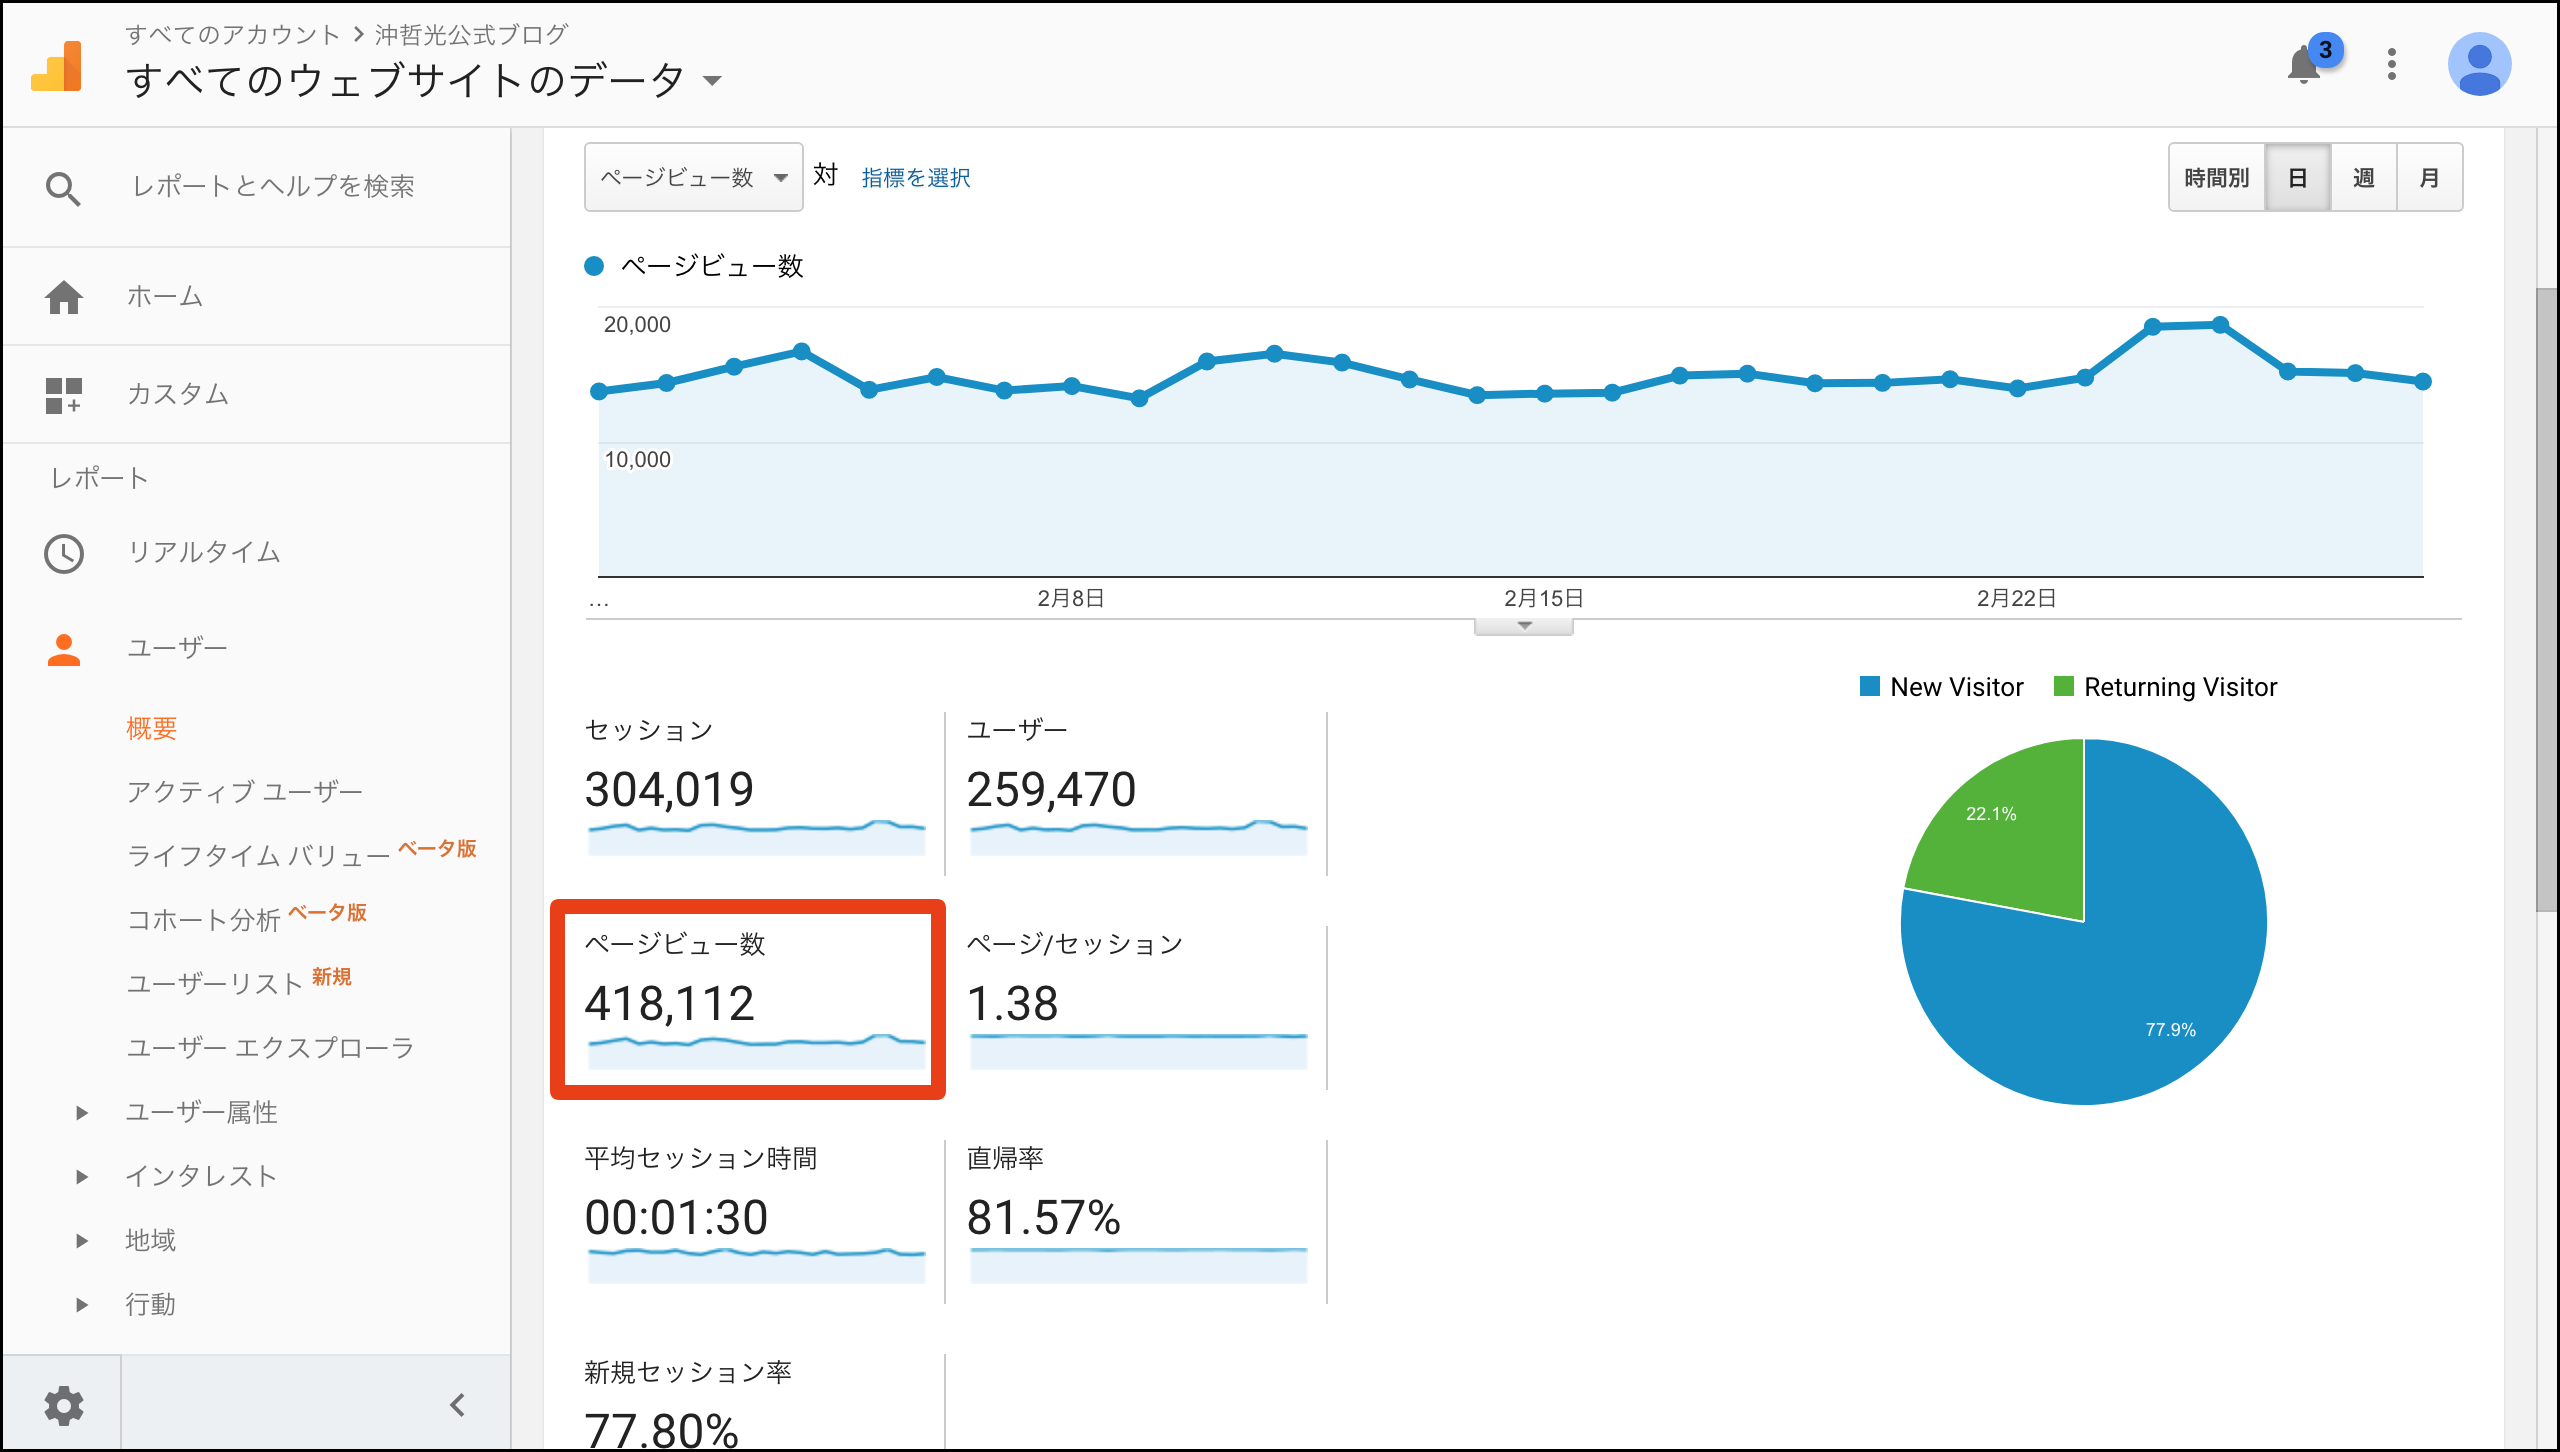Click the 指標を選択 link

pyautogui.click(x=915, y=178)
